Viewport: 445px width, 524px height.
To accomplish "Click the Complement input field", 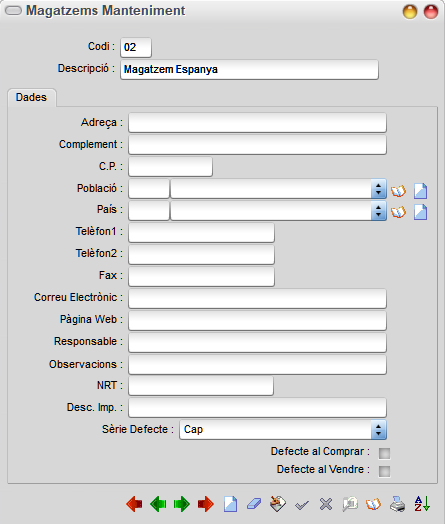I will pyautogui.click(x=258, y=145).
